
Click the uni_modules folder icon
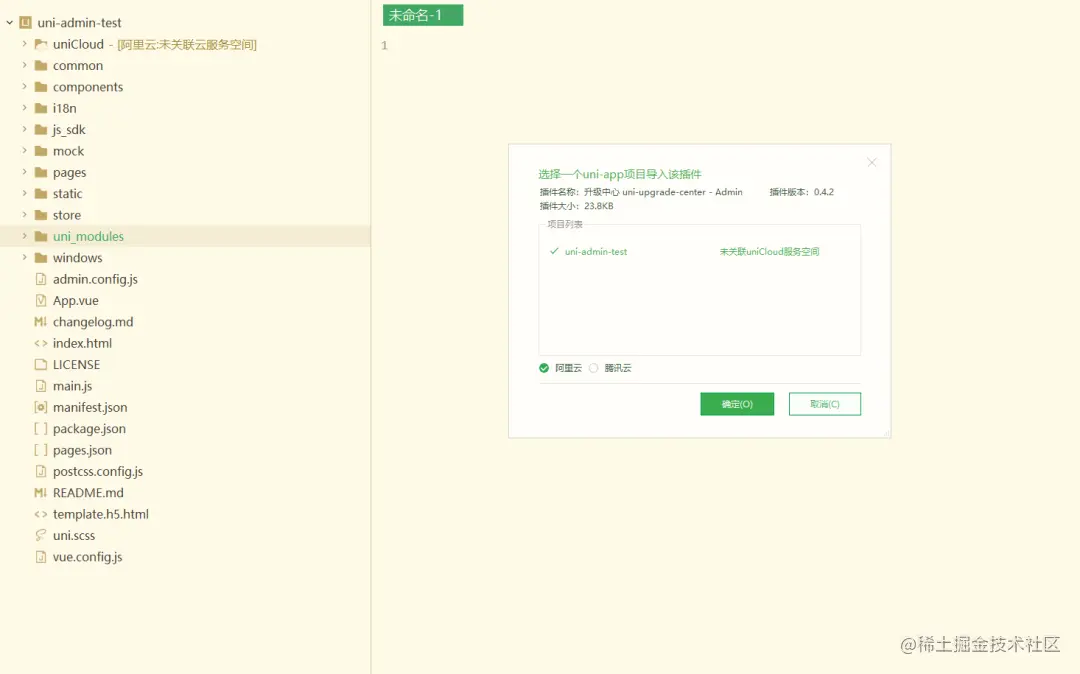tap(41, 236)
